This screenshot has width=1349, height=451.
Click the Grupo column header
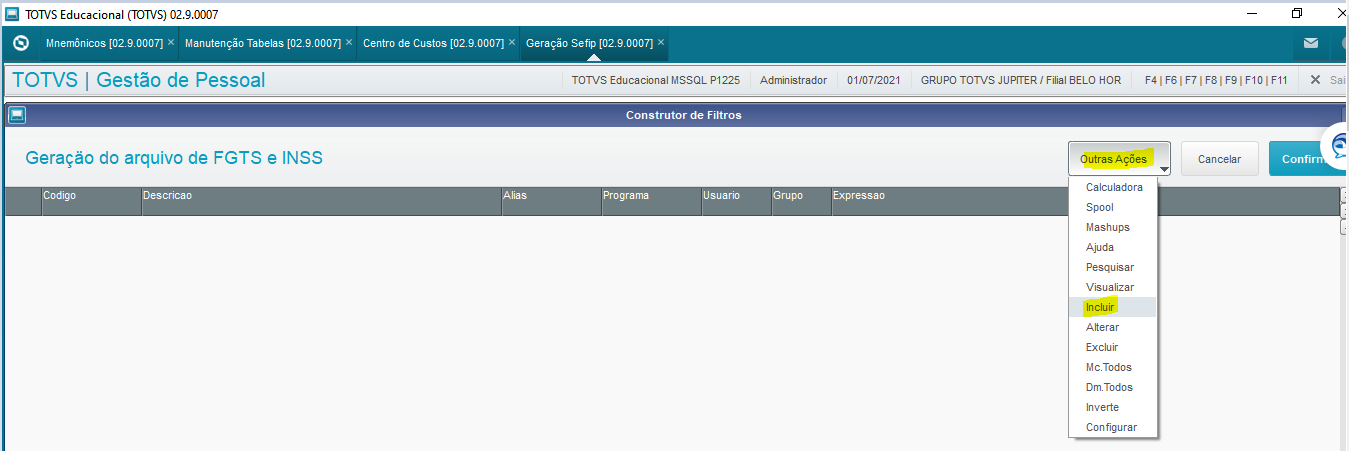tap(801, 201)
